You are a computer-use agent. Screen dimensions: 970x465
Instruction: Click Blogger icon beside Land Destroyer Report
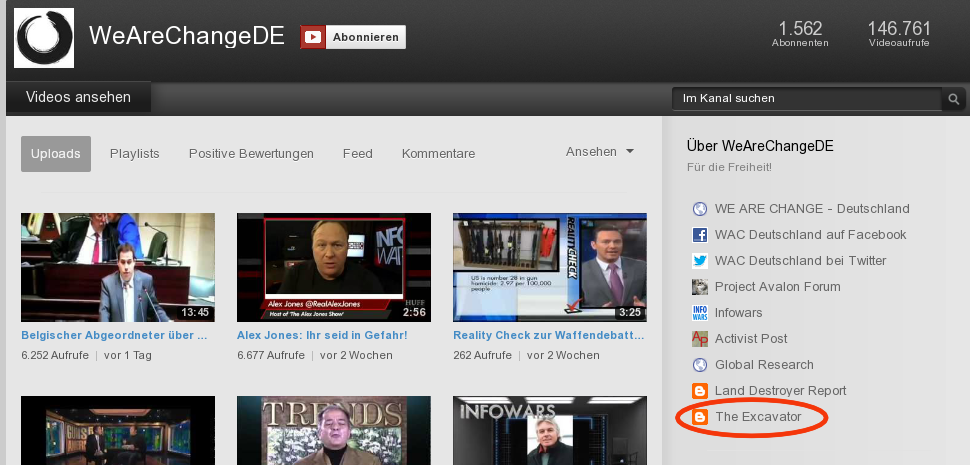(700, 391)
